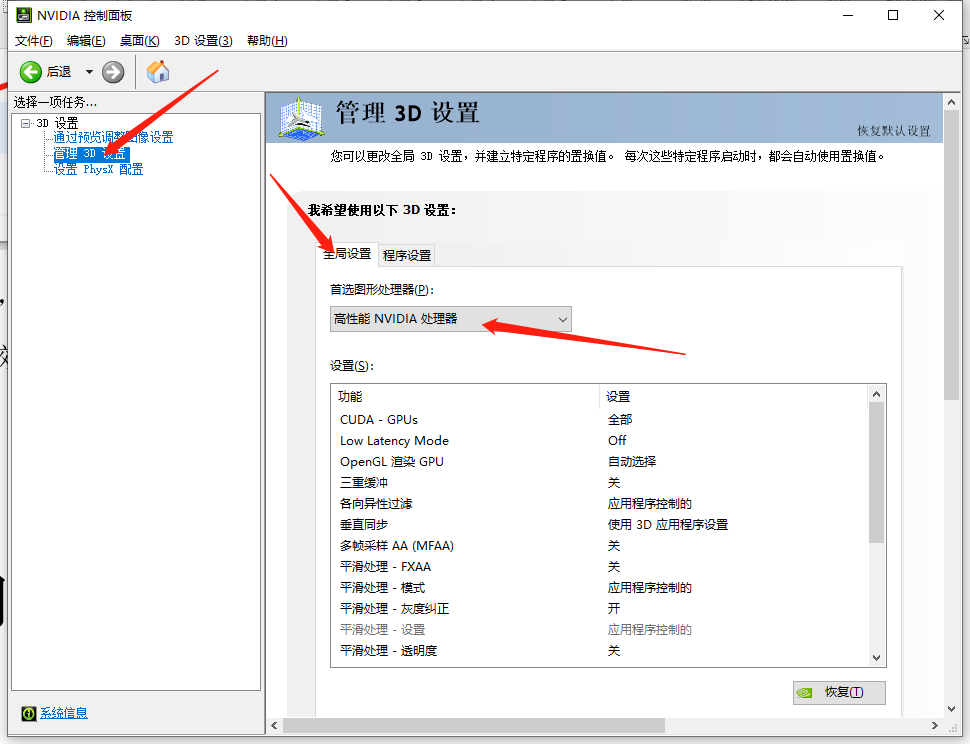The image size is (970, 744).
Task: Select the 各向异性过滤 row
Action: pos(599,504)
